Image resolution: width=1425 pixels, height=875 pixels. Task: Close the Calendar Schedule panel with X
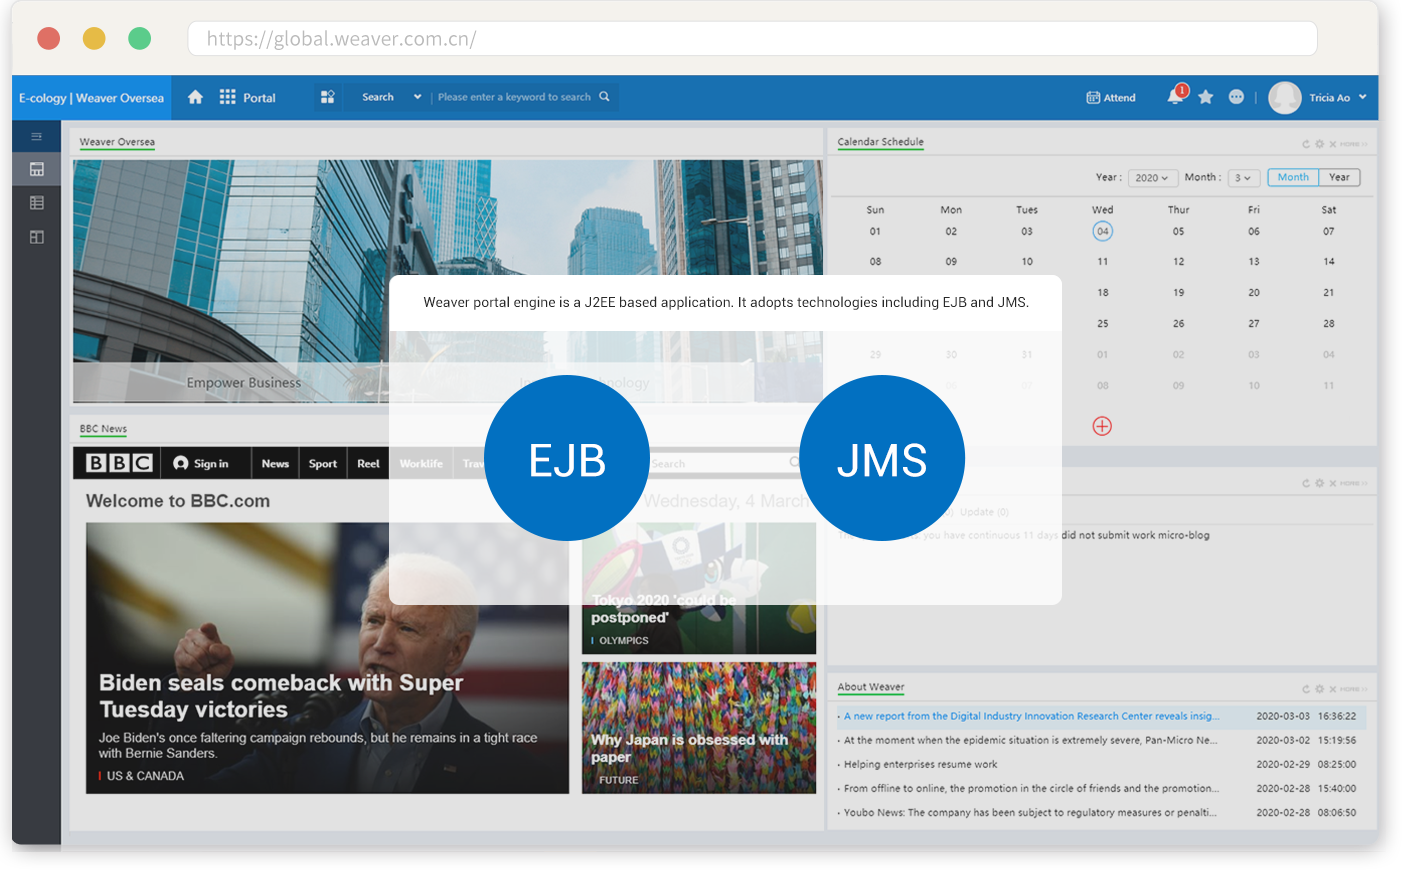[1333, 144]
